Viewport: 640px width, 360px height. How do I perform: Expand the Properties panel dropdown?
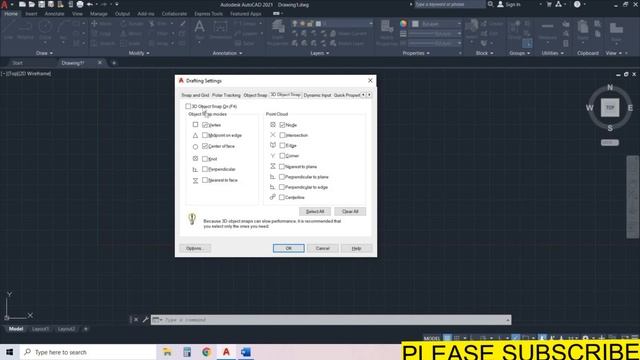[x=416, y=53]
